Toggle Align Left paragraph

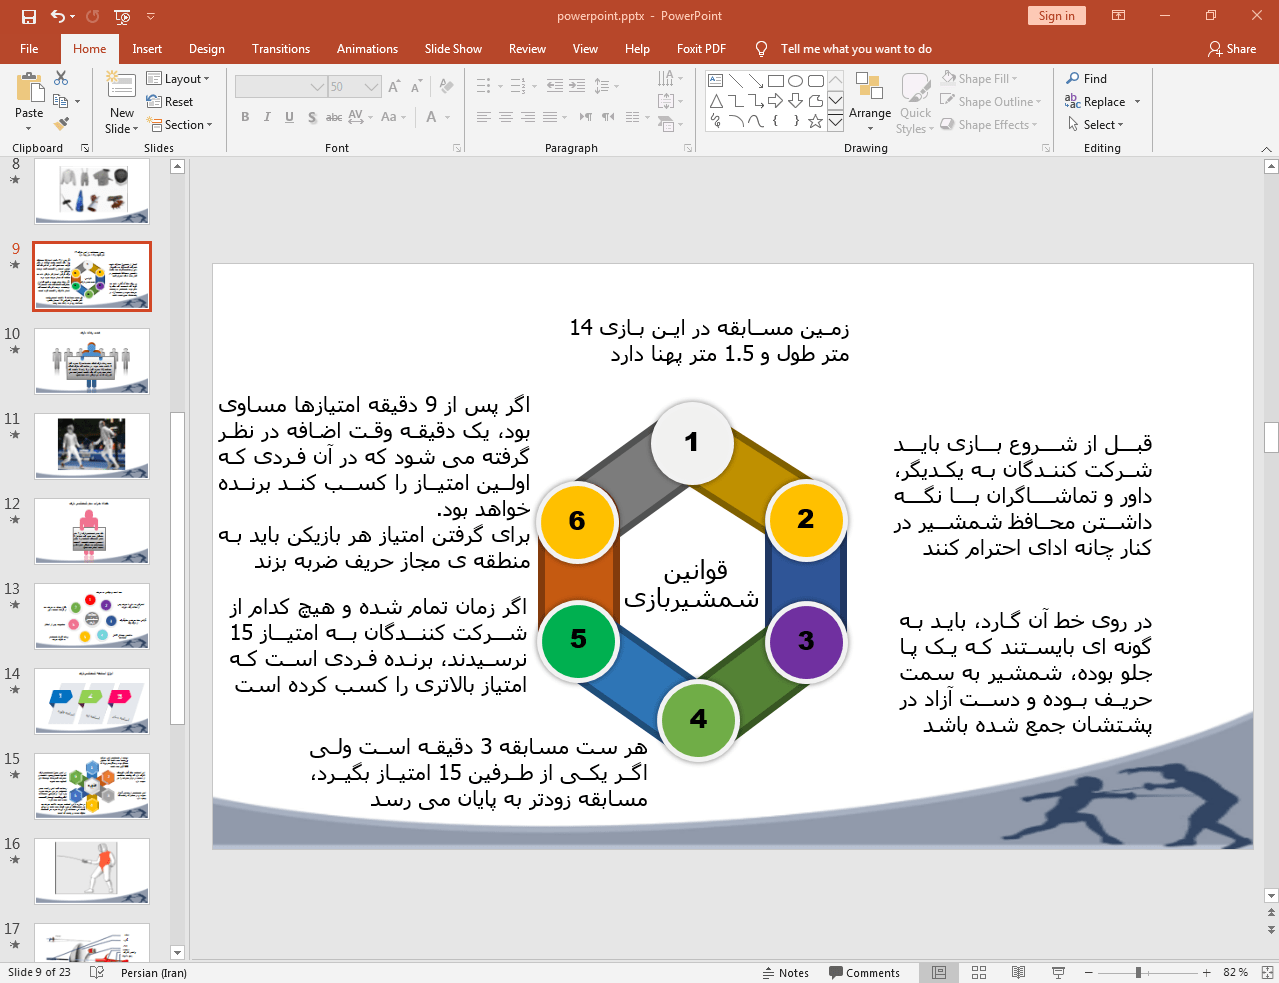point(483,117)
